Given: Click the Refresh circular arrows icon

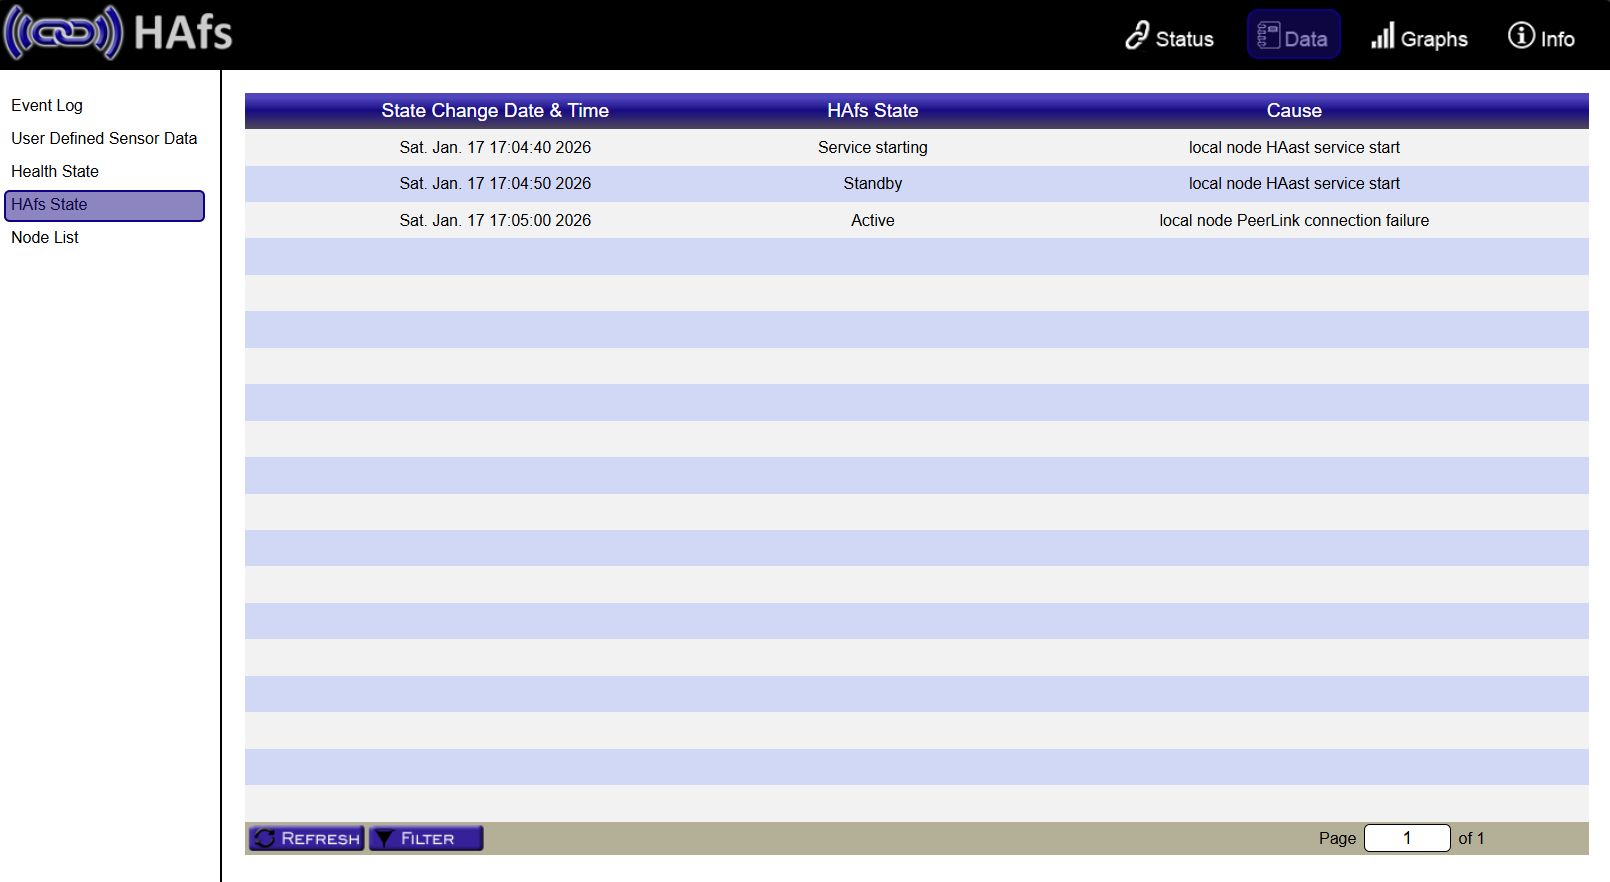Looking at the screenshot, I should [x=264, y=838].
